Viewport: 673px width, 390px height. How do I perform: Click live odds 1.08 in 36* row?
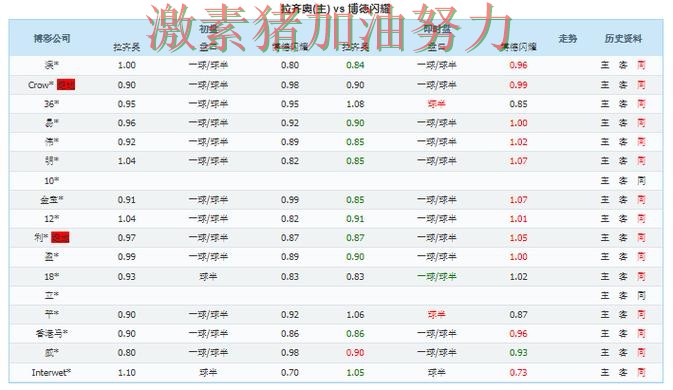(x=355, y=104)
